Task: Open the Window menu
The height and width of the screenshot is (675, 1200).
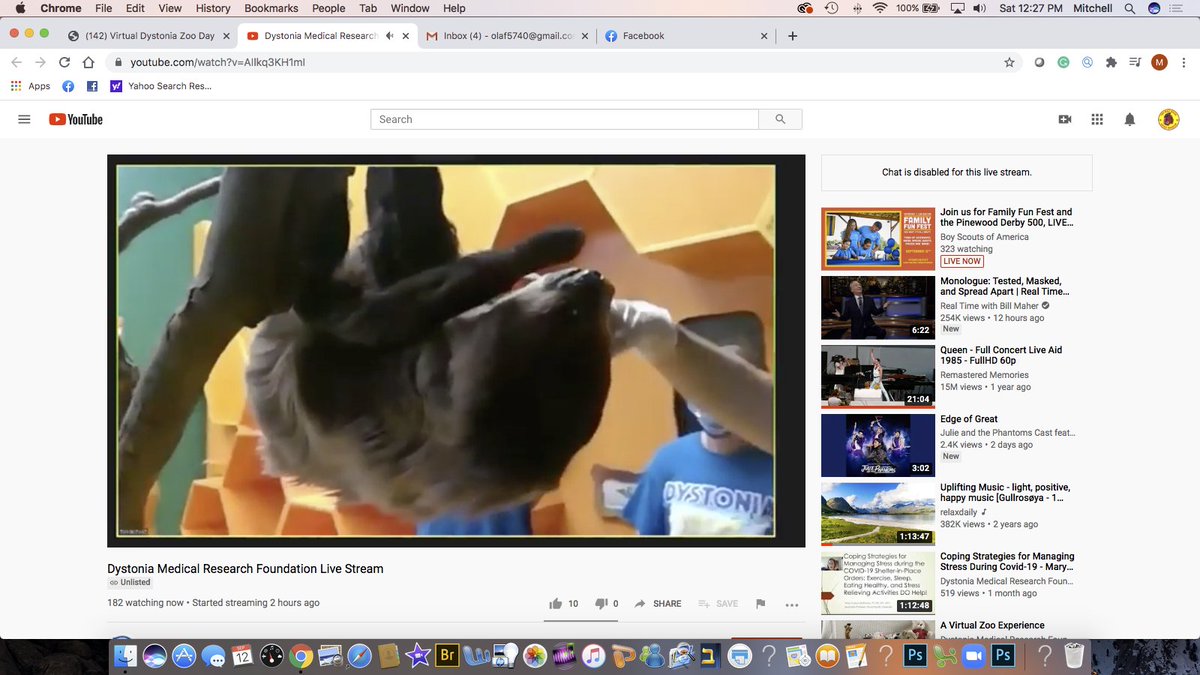Action: point(410,8)
